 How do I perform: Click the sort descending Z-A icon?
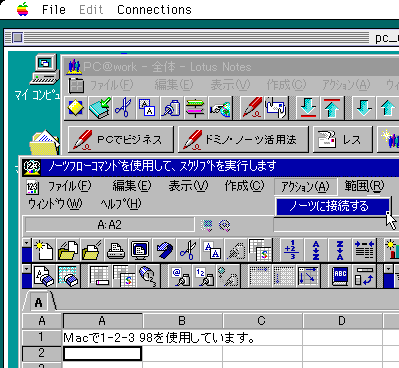click(x=340, y=250)
